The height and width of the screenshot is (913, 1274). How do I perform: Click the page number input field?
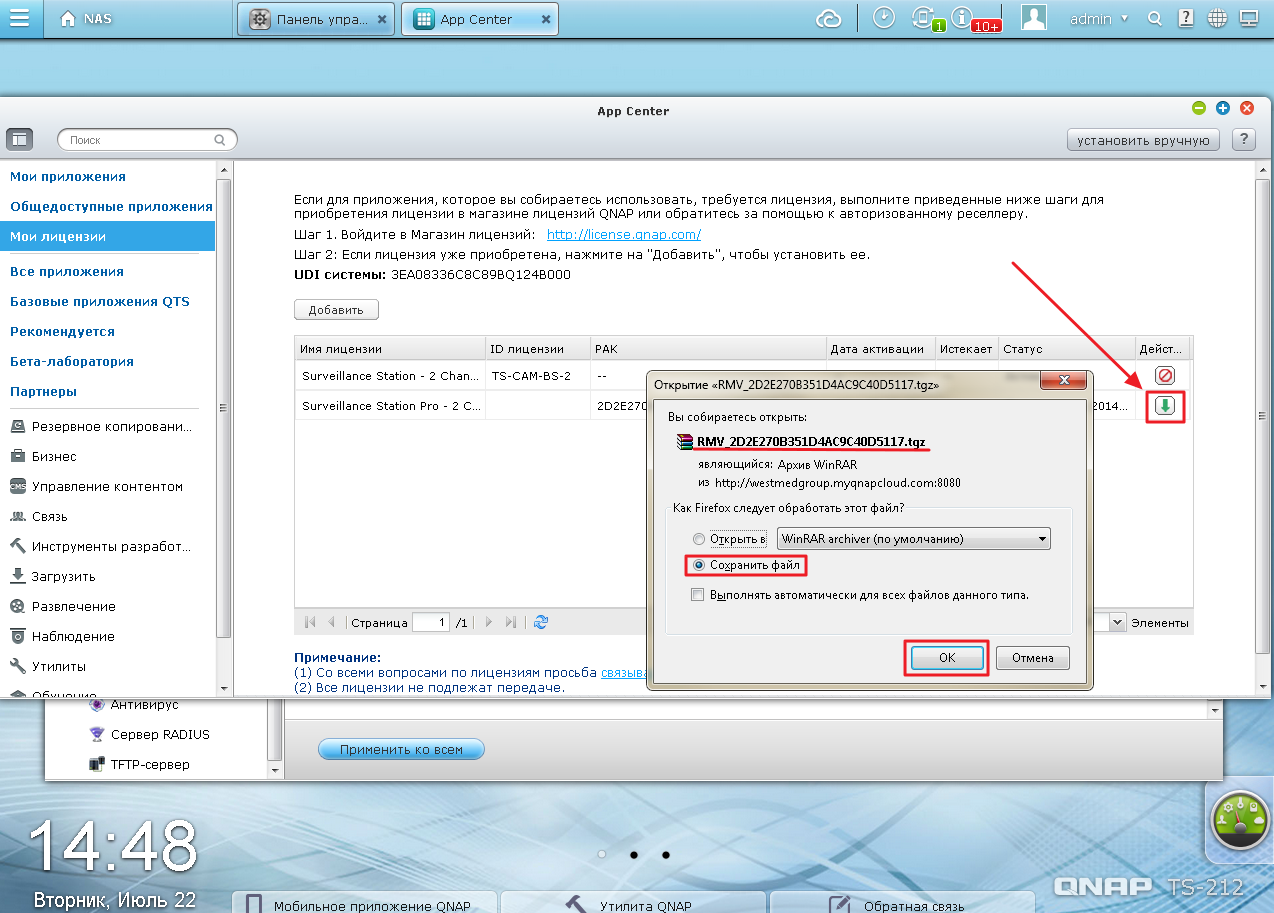click(431, 622)
